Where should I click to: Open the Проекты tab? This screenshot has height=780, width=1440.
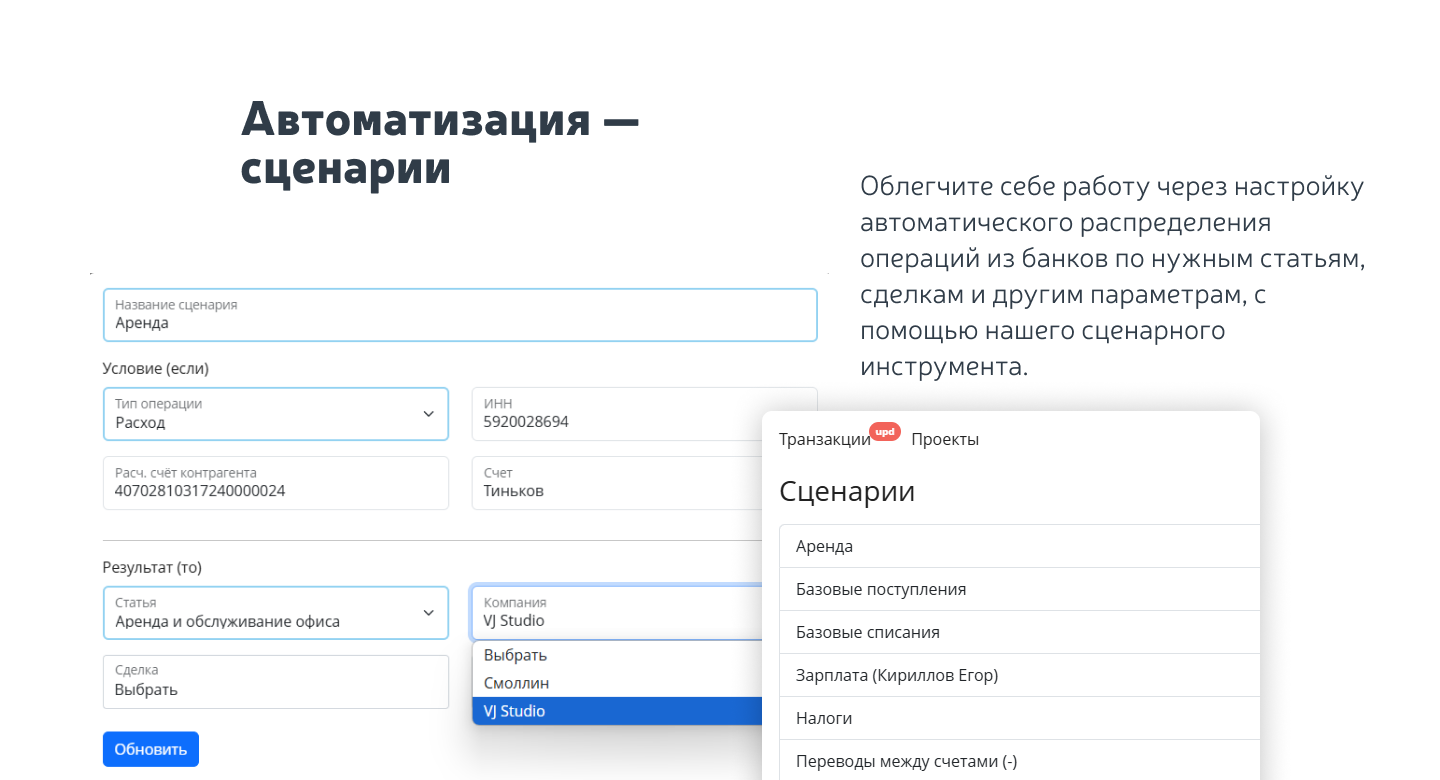[x=945, y=440]
